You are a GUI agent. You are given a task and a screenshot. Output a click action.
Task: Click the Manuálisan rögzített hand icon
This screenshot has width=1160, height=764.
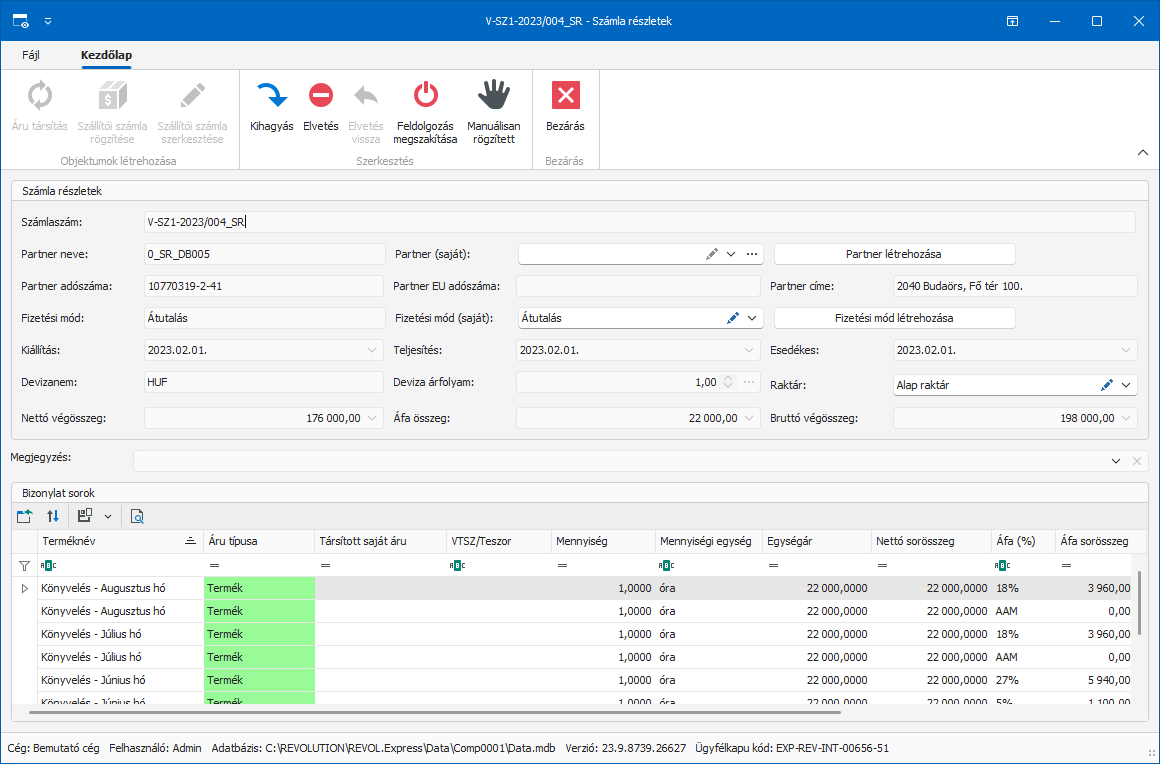click(493, 95)
